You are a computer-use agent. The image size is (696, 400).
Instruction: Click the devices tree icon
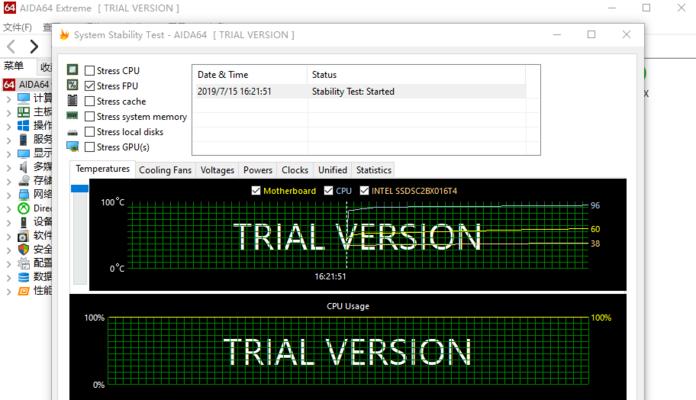(x=24, y=222)
